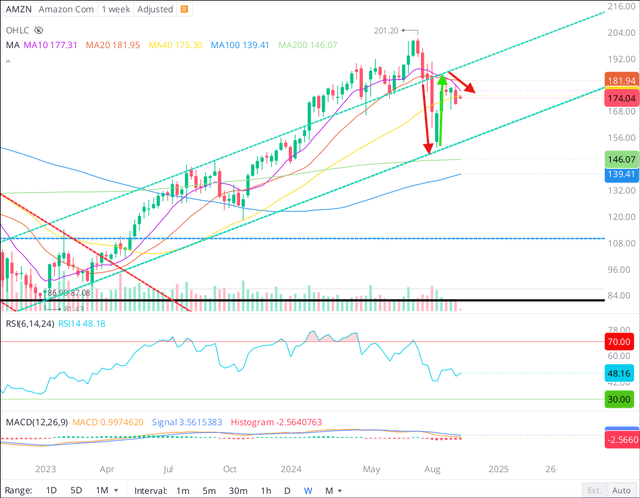The image size is (640, 498).
Task: Click the RSI 30.00 oversold tag
Action: pyautogui.click(x=619, y=399)
